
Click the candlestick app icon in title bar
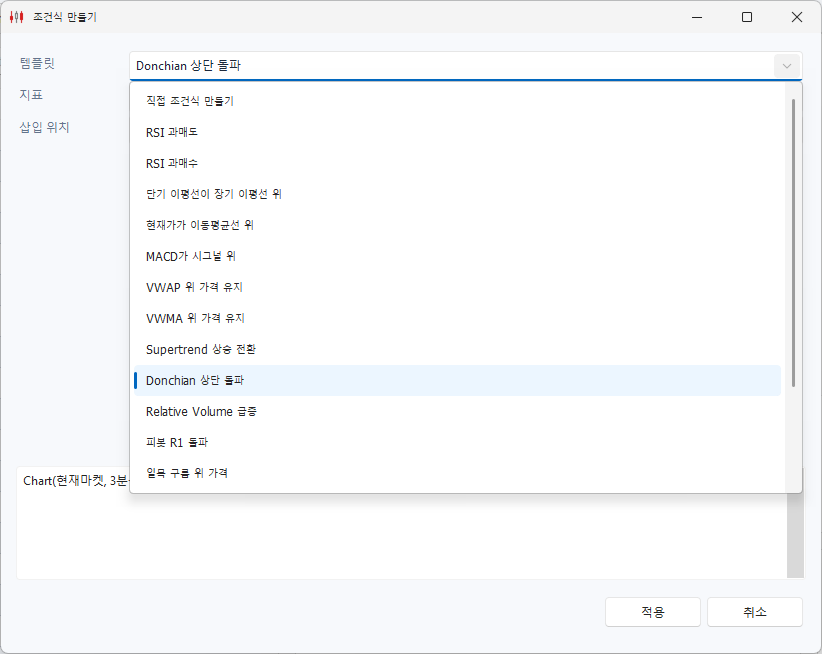[x=17, y=17]
